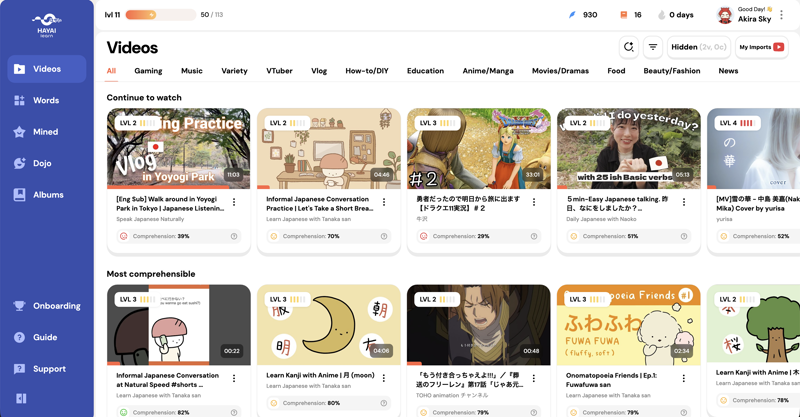Open channel Daily Japanese with Naoko
800x417 pixels.
(x=601, y=219)
